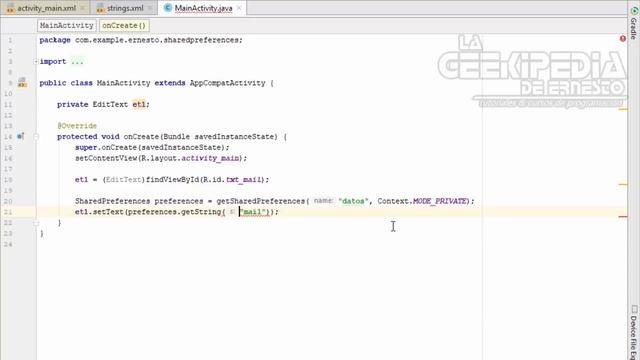Click getSharedPreferences method call

coord(260,201)
